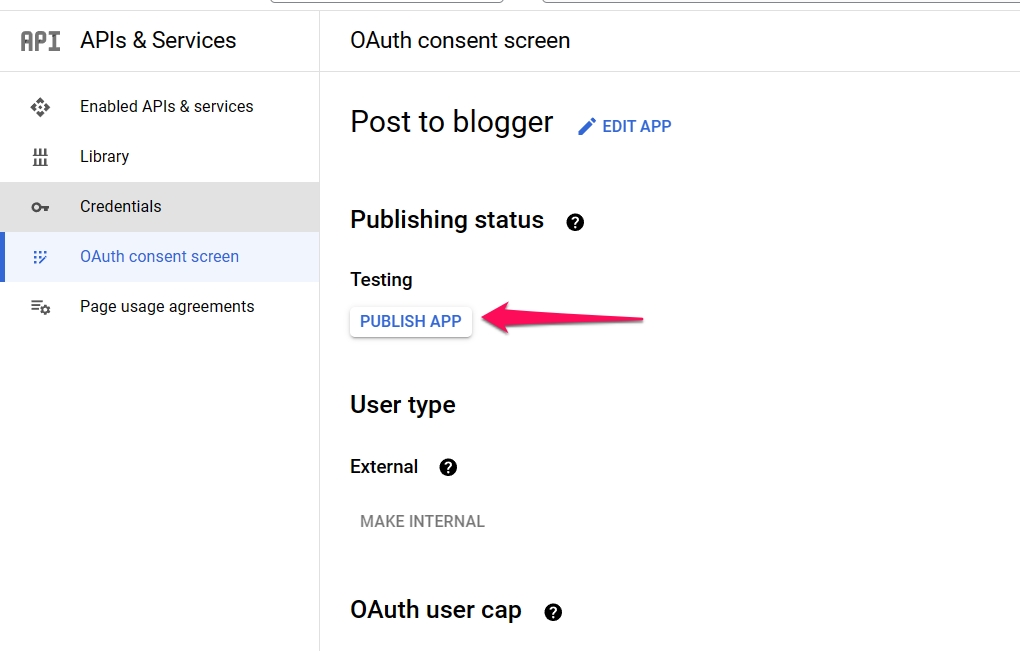Click the EDIT APP link
1020x651 pixels.
pyautogui.click(x=624, y=126)
